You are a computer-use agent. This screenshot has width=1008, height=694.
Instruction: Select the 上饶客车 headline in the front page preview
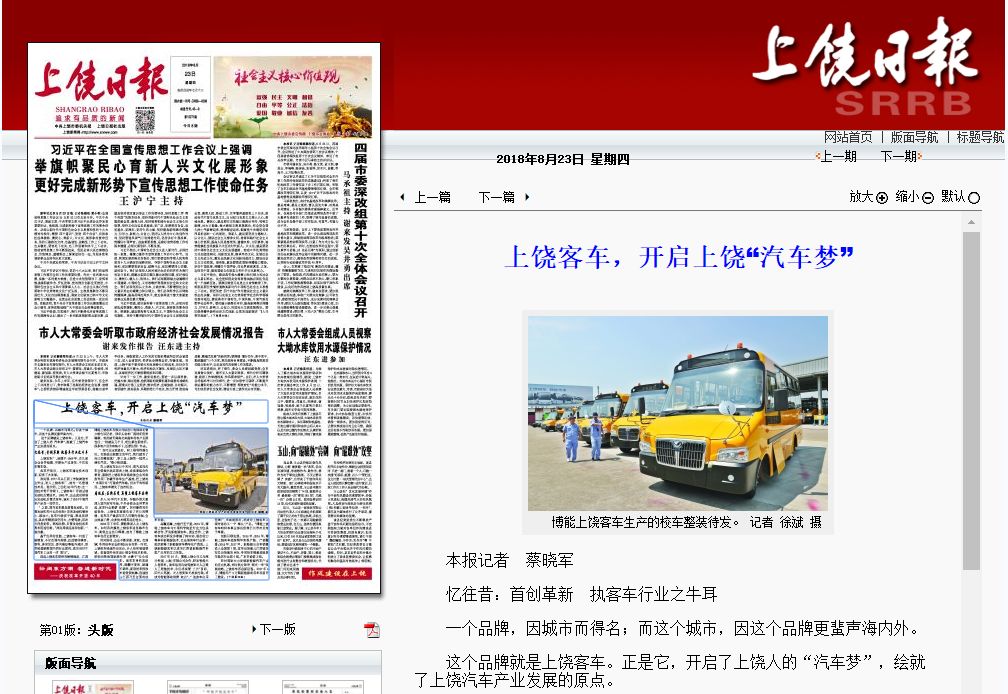(x=151, y=408)
